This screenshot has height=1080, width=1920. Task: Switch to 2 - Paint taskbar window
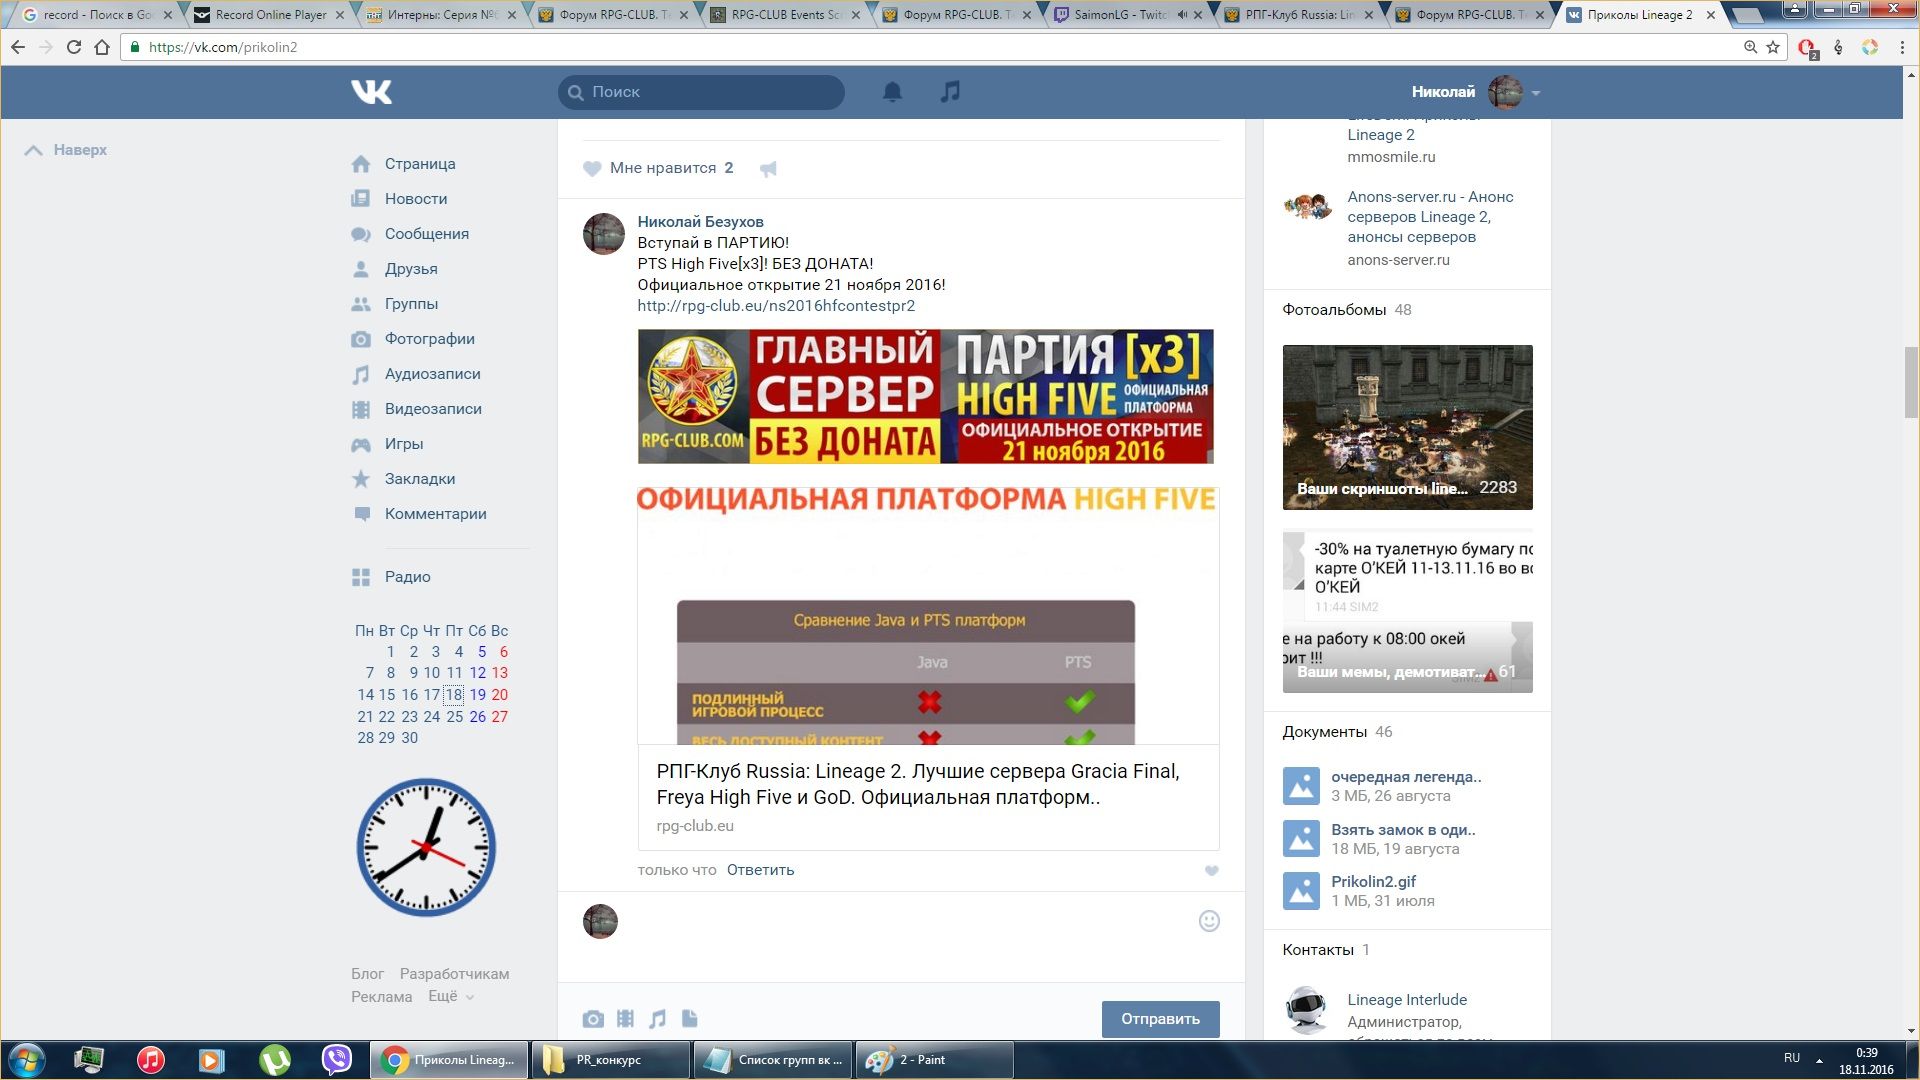[x=934, y=1060]
